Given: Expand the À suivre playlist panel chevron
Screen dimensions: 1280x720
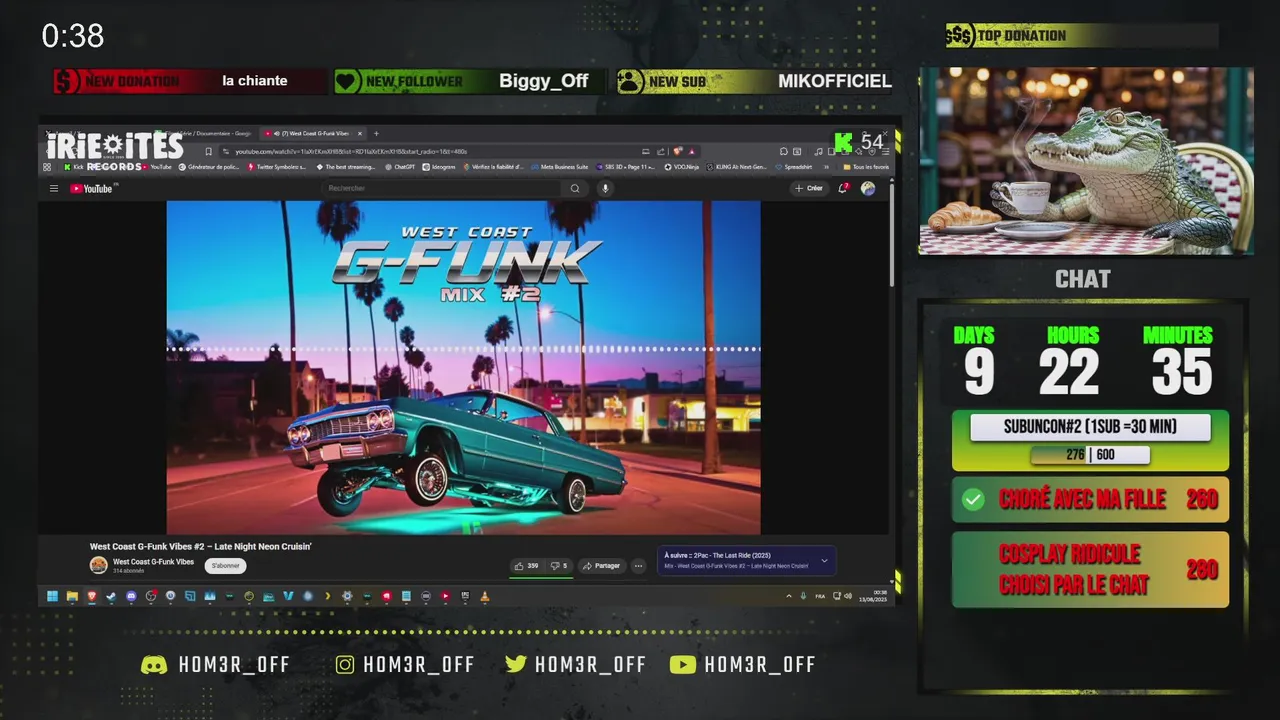Looking at the screenshot, I should coord(824,561).
